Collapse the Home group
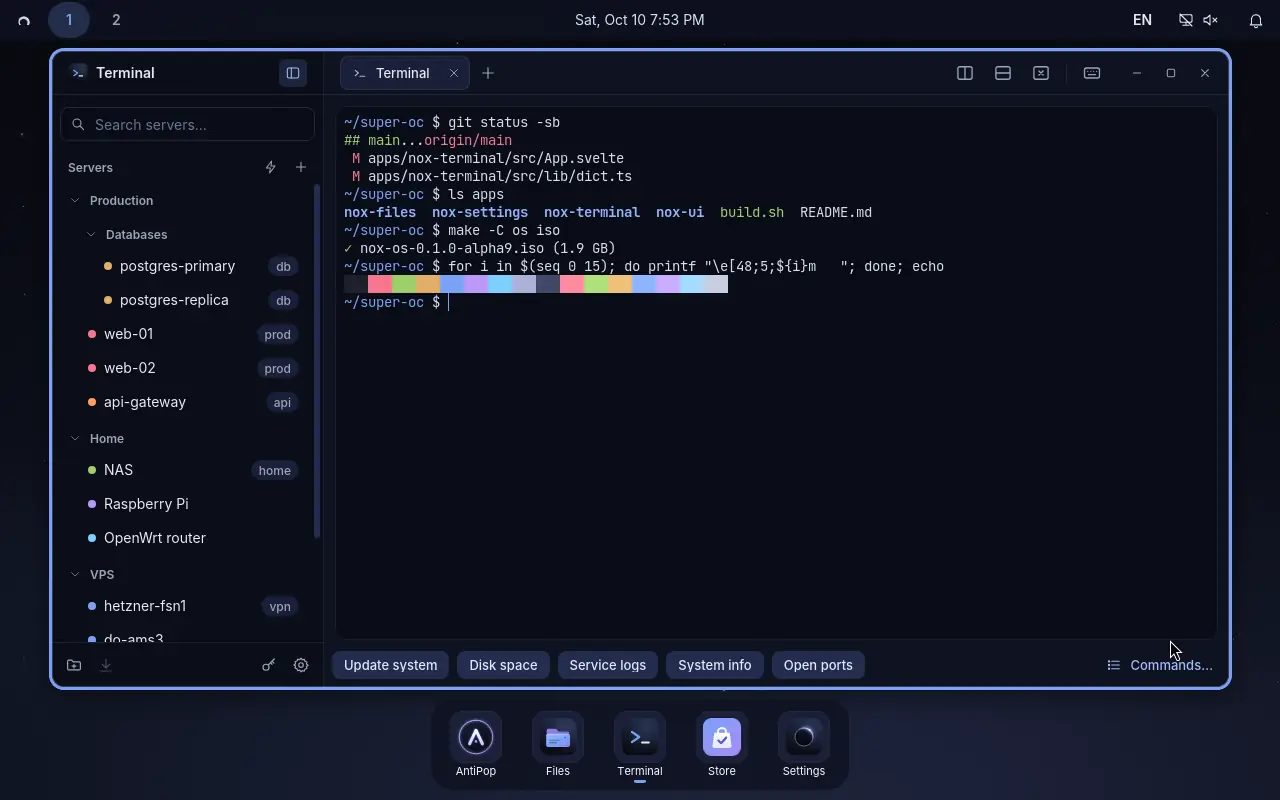The height and width of the screenshot is (800, 1280). point(75,439)
